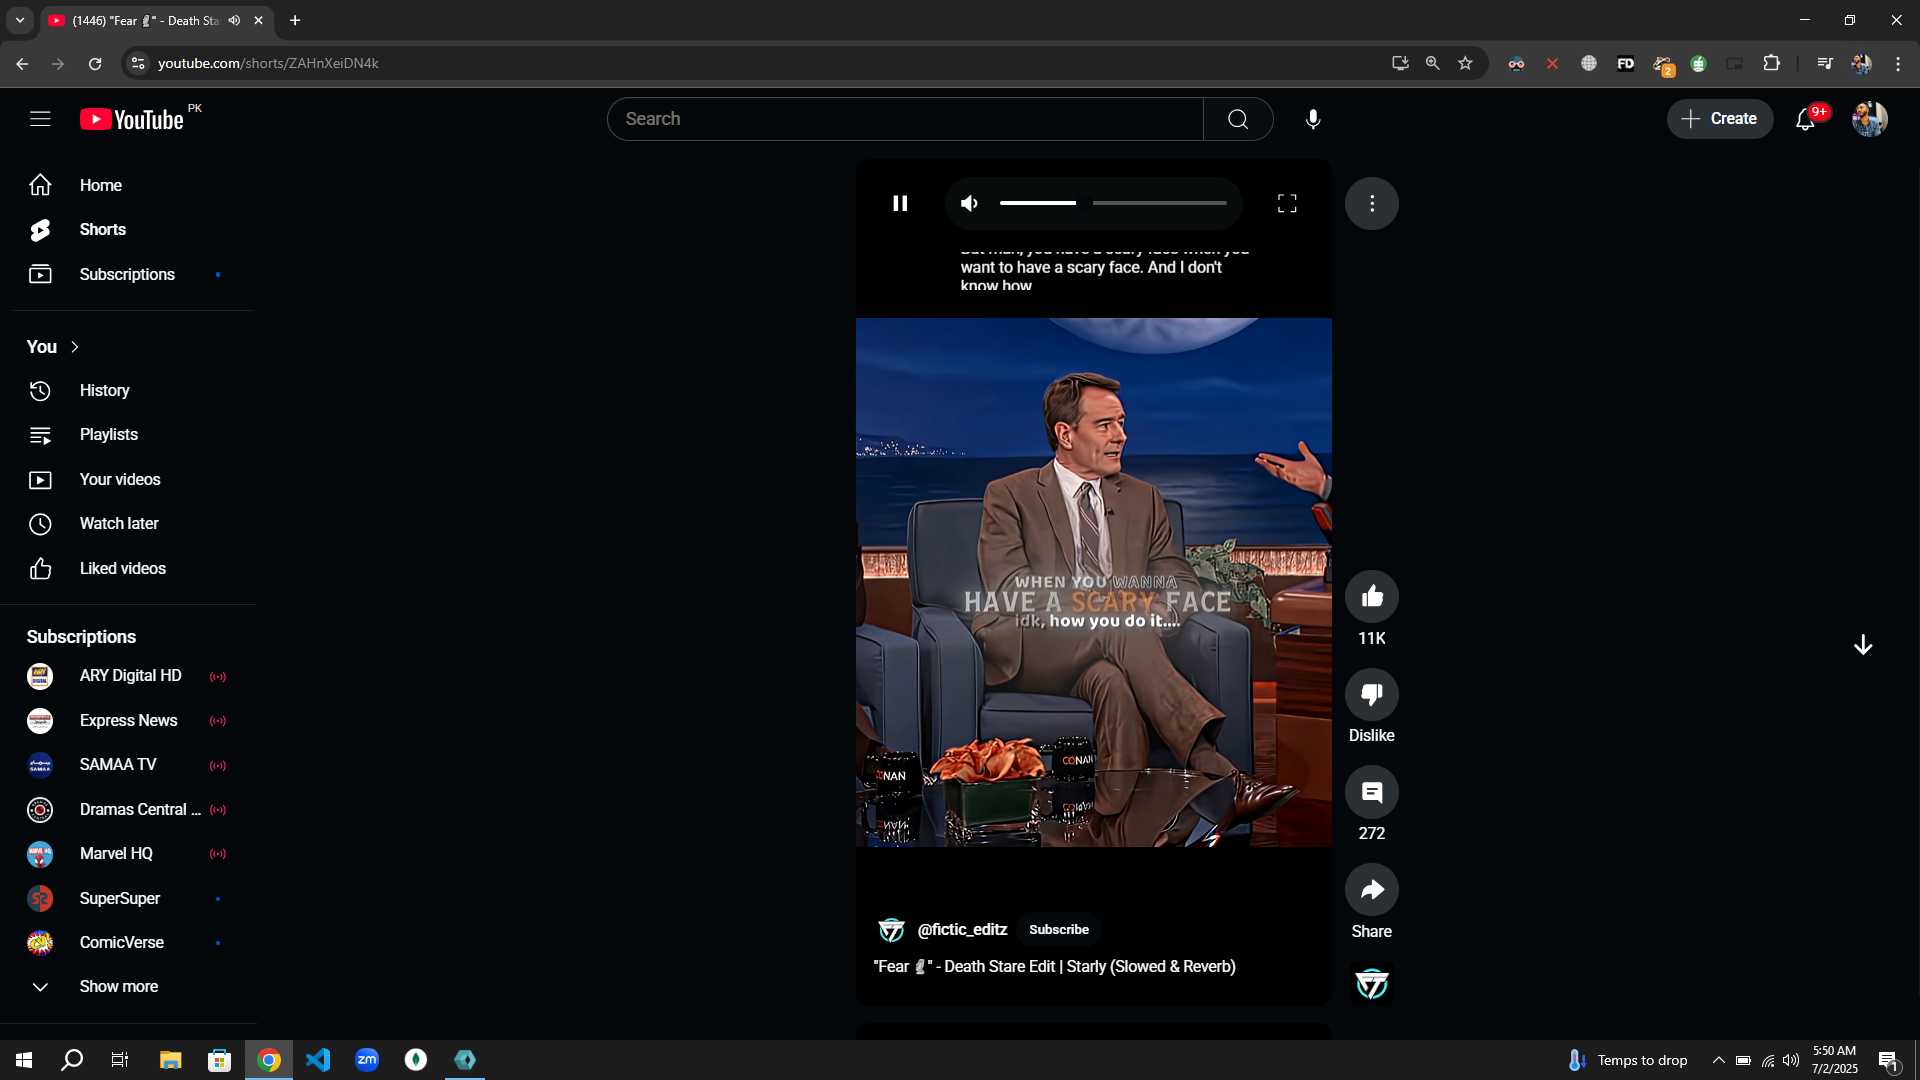Image resolution: width=1920 pixels, height=1080 pixels.
Task: Start voice search with microphone
Action: [x=1313, y=119]
